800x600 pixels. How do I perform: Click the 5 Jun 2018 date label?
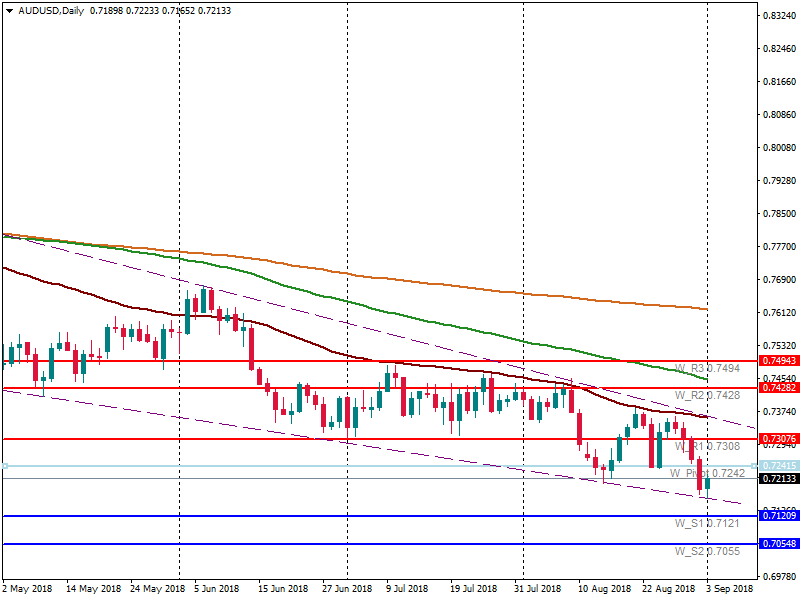tap(216, 590)
